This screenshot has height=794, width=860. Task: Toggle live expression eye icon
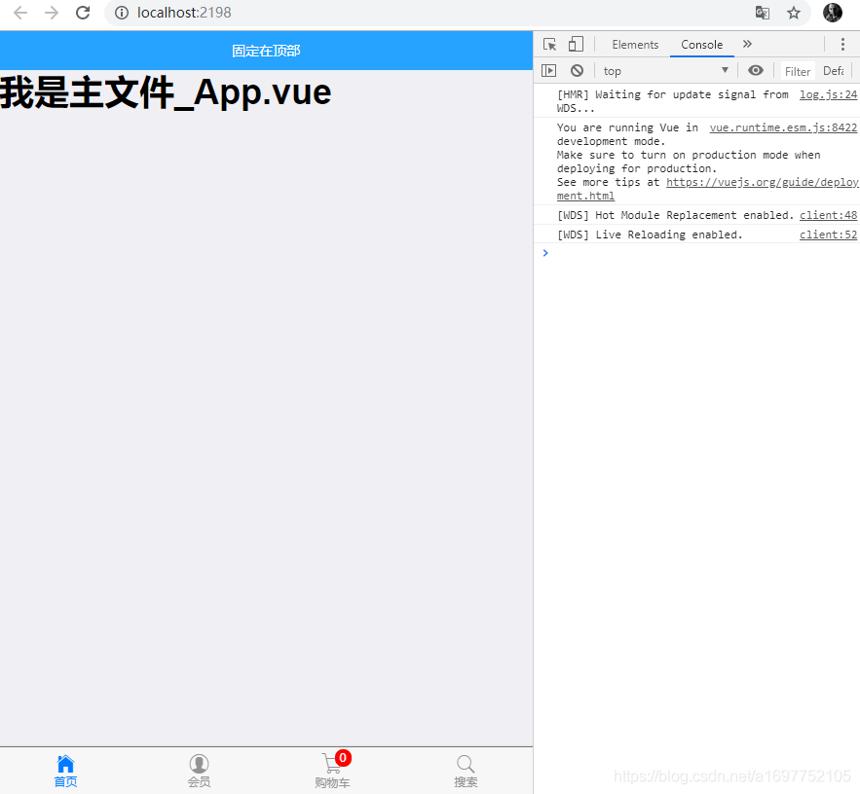tap(755, 71)
